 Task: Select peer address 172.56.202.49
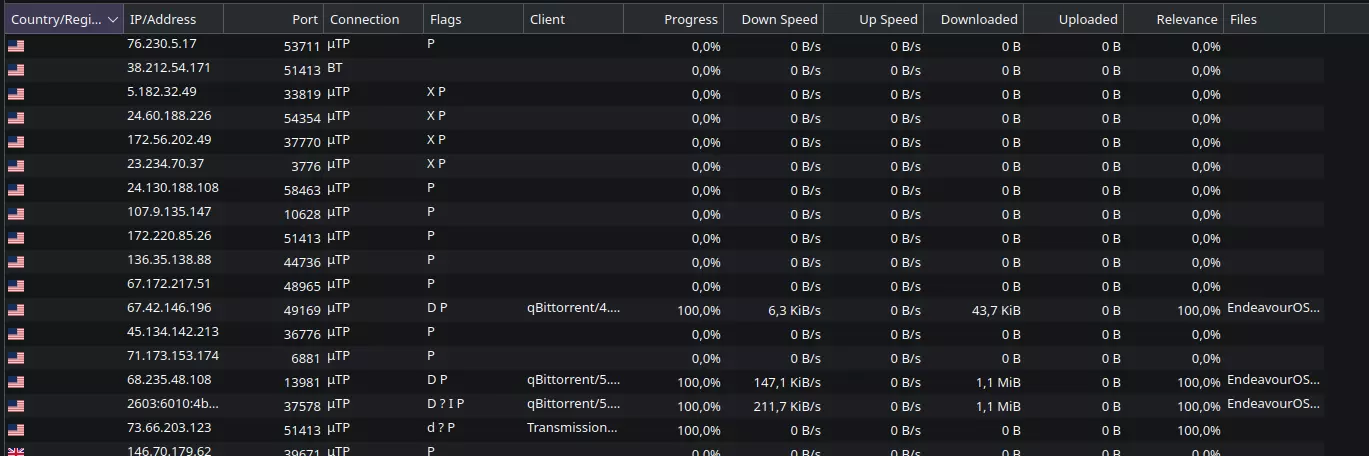pos(169,140)
